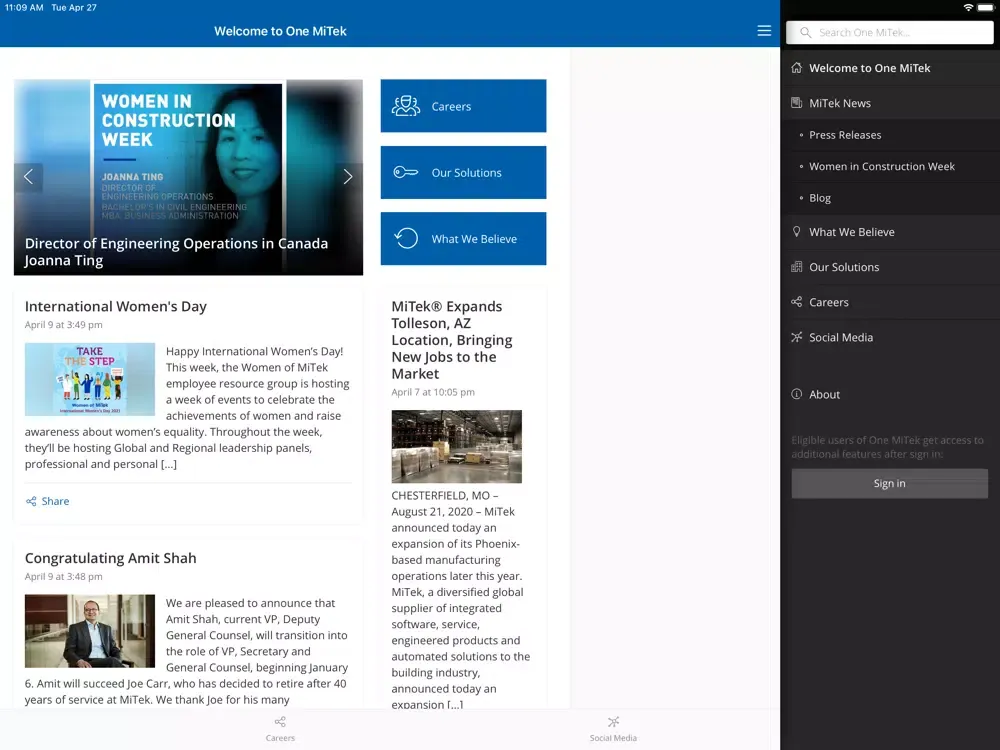Open the Take the Step thumbnail image

(x=90, y=379)
